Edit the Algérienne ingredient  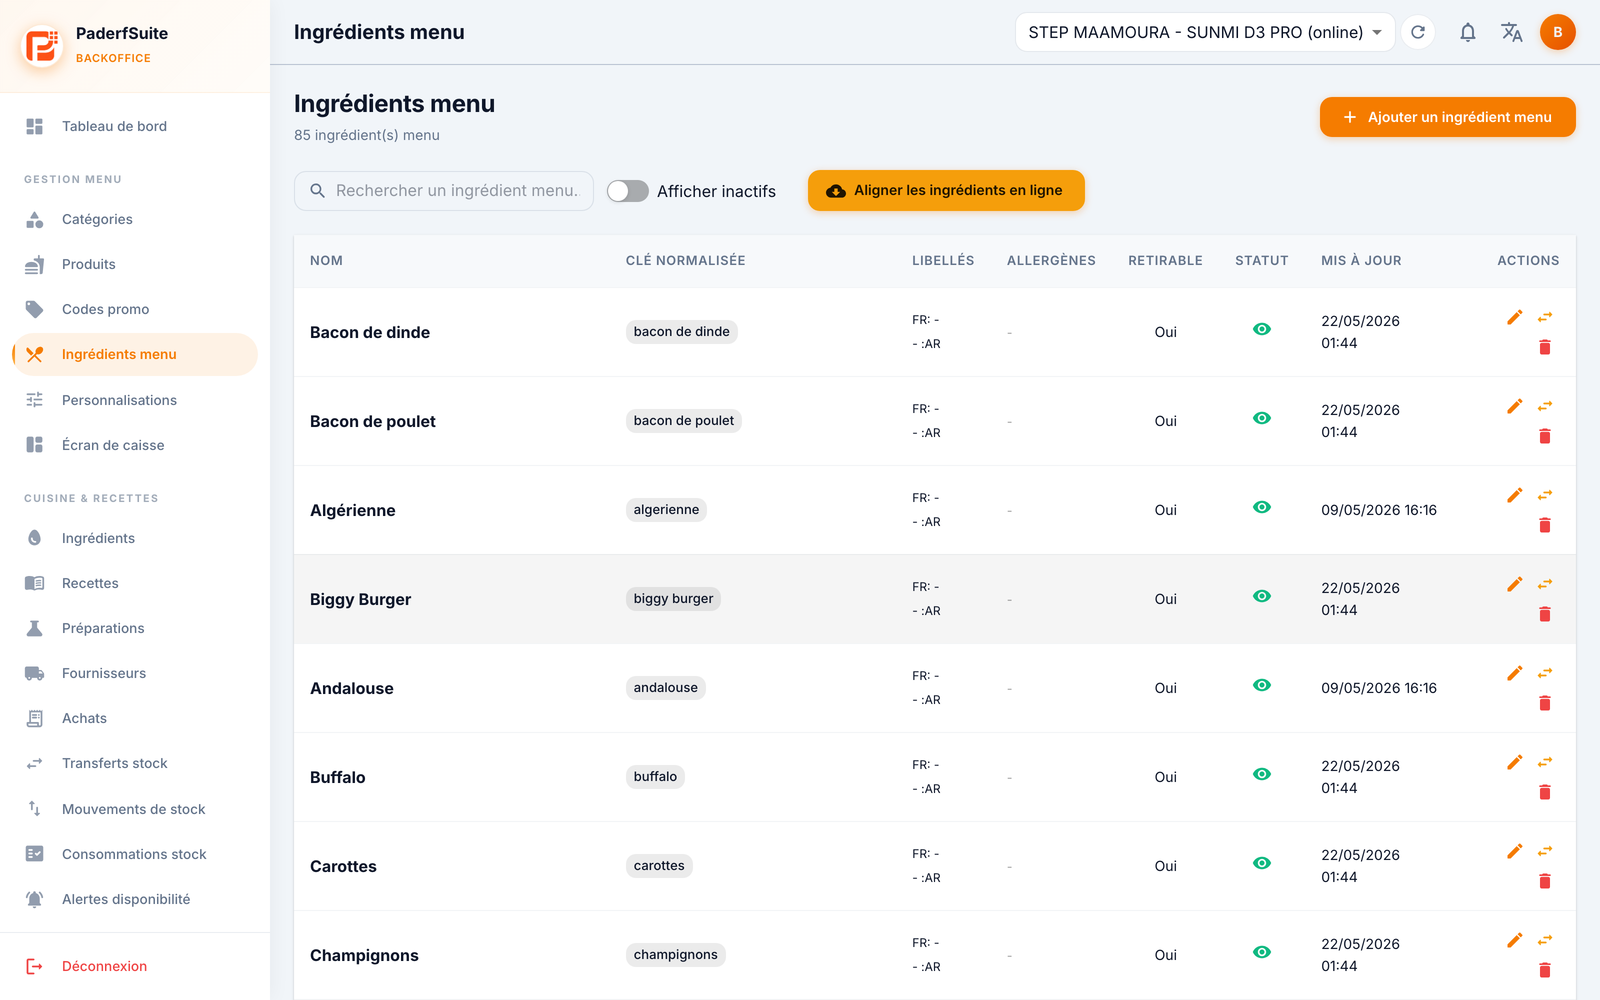point(1515,495)
